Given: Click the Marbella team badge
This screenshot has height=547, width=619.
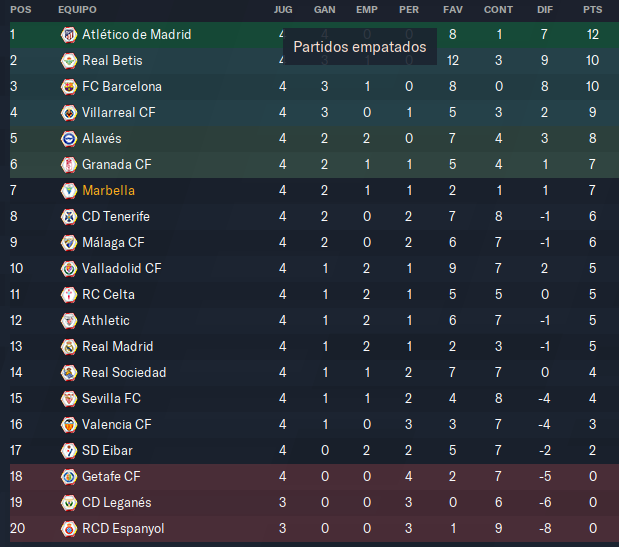Looking at the screenshot, I should [x=69, y=191].
